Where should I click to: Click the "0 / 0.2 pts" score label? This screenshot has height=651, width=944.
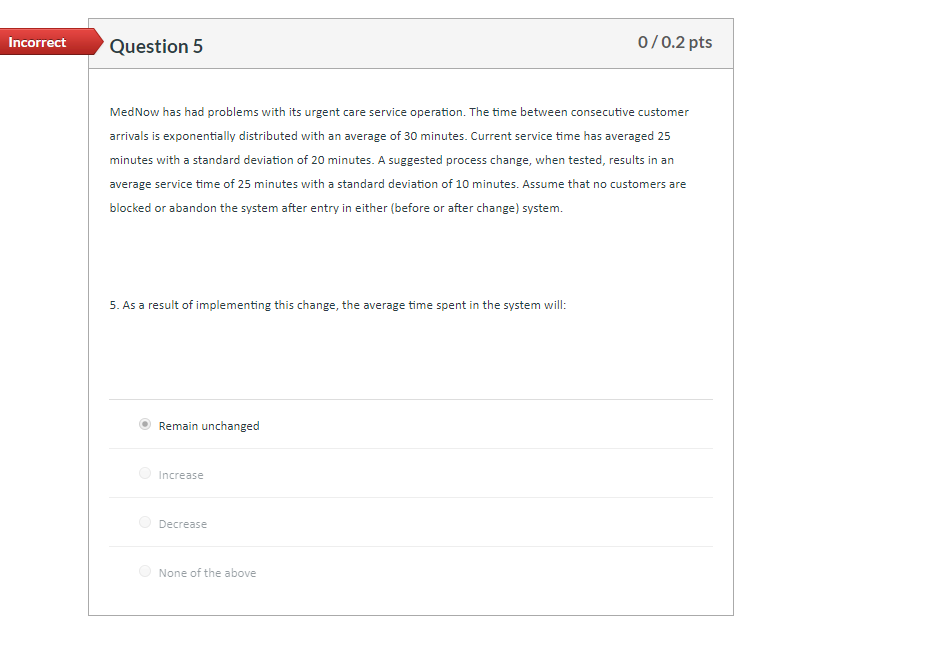(x=675, y=42)
